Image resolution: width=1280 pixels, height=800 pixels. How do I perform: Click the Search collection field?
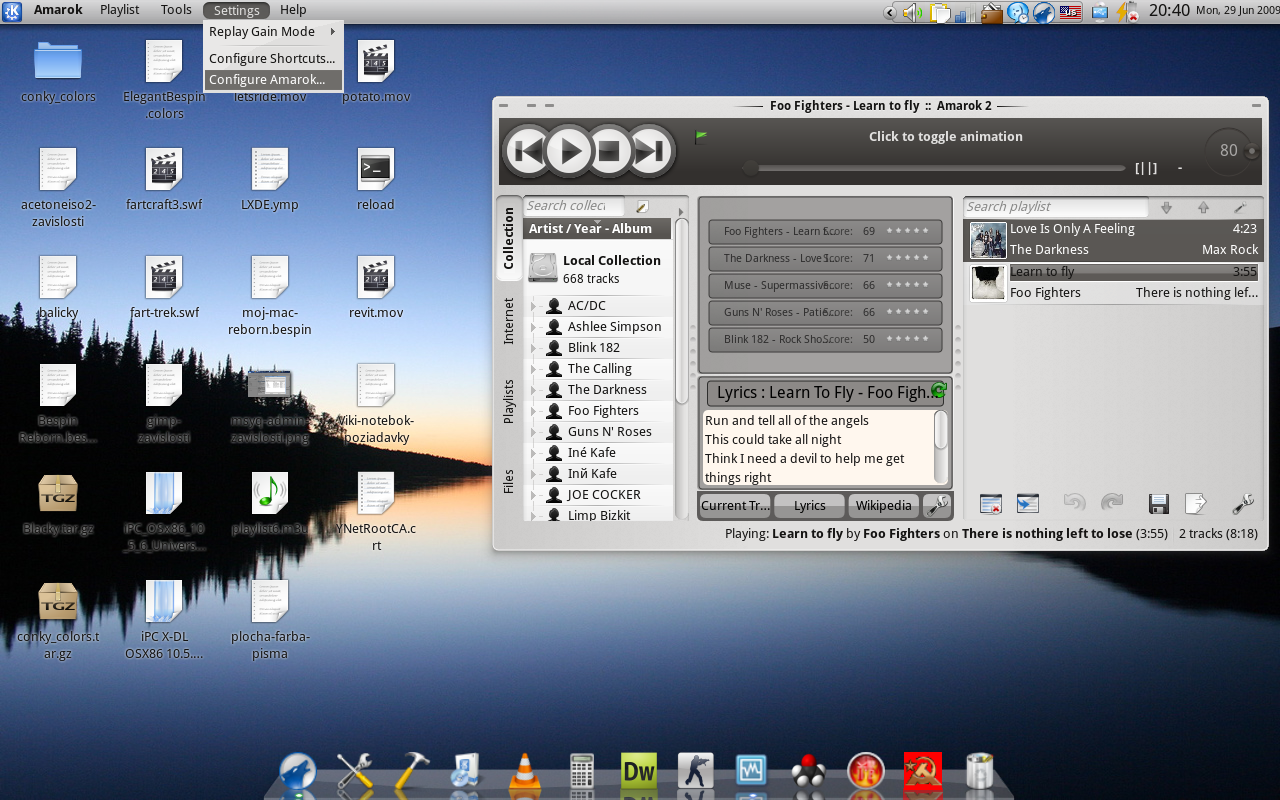pyautogui.click(x=574, y=206)
